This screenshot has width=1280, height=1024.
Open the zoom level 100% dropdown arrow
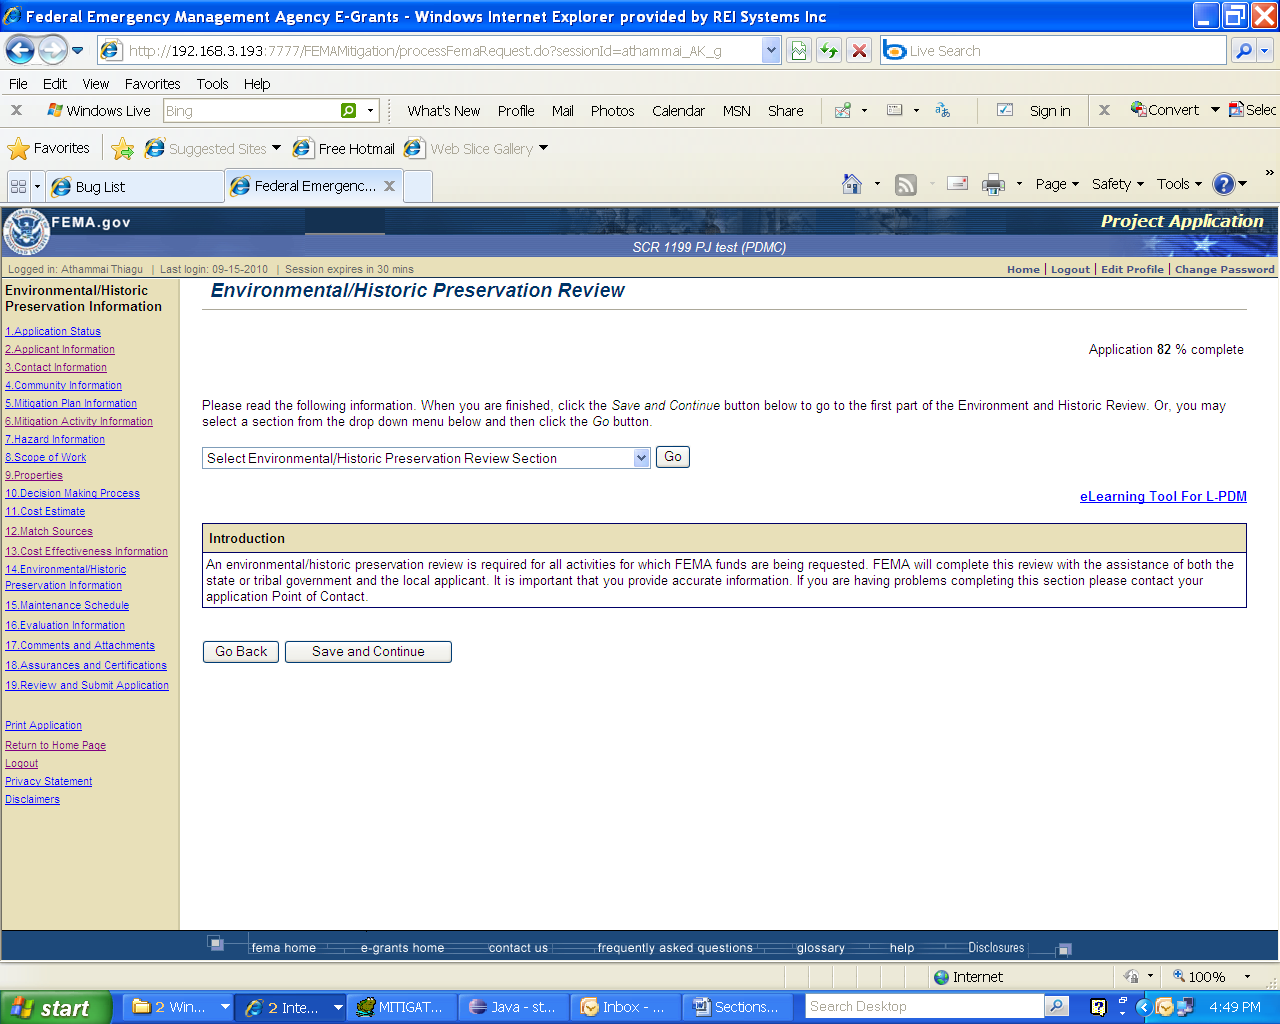(1247, 977)
